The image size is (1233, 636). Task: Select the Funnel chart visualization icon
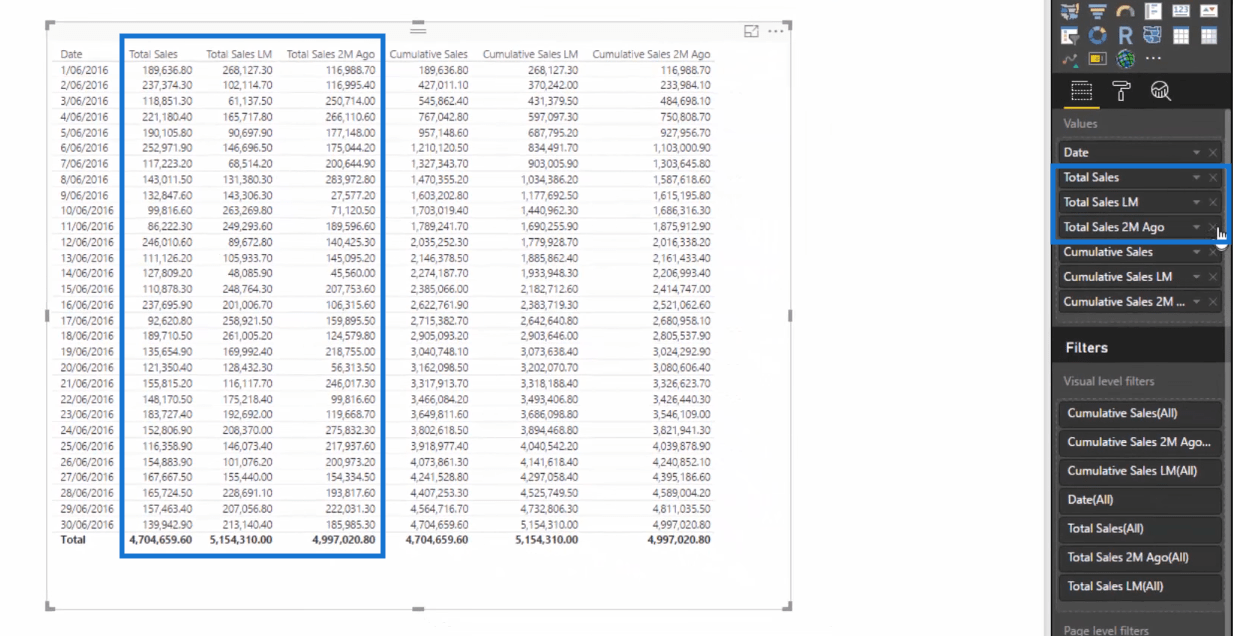coord(1098,11)
